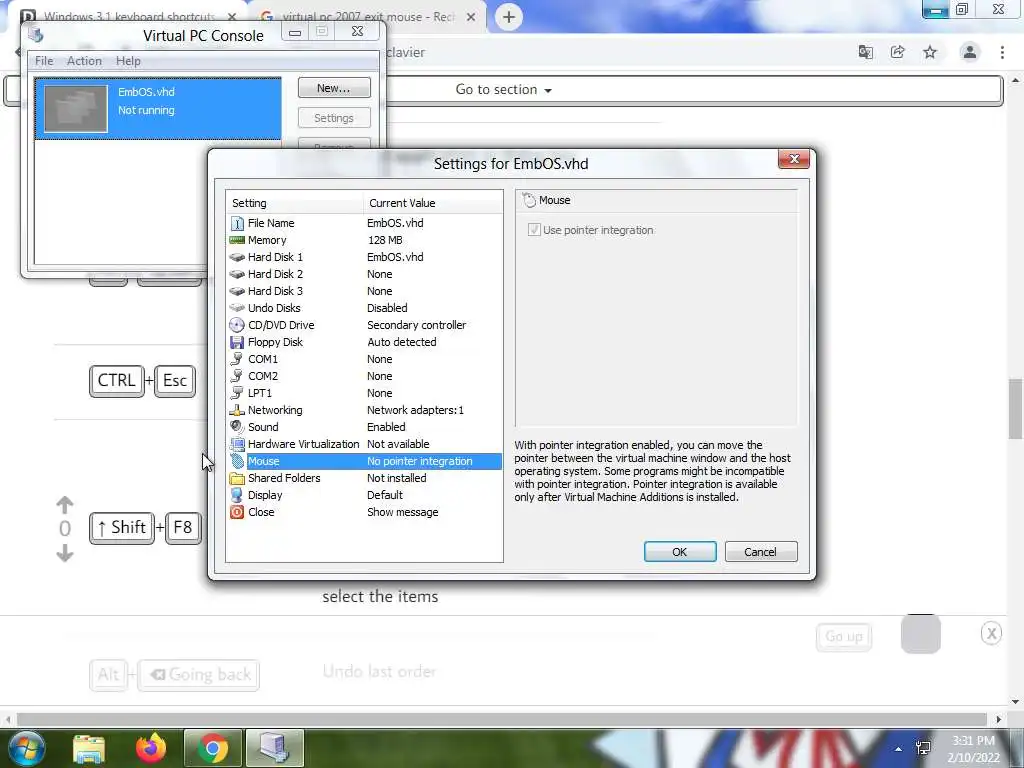
Task: Click New... button in Virtual PC Console
Action: coord(334,88)
